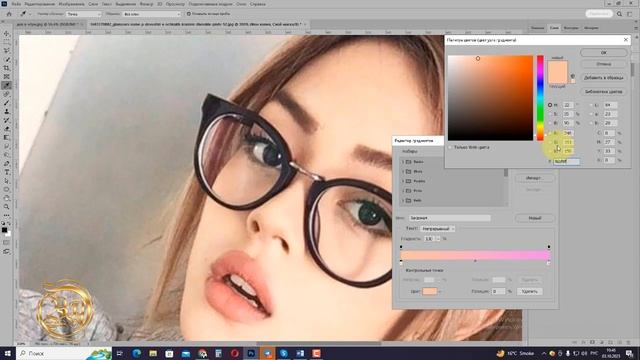This screenshot has width=640, height=360.
Task: Click the active Удалить button beside position
Action: pyautogui.click(x=530, y=291)
